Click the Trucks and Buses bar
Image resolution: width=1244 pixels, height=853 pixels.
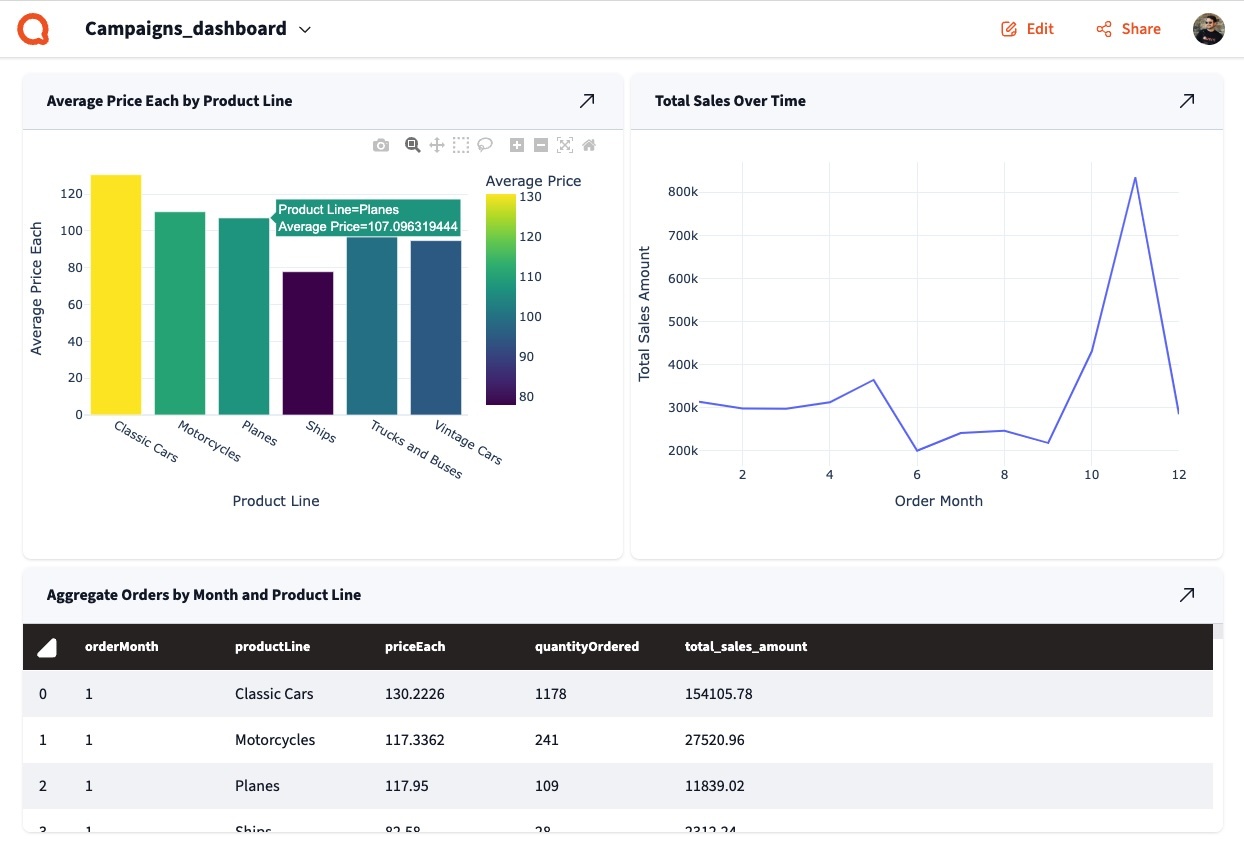372,326
